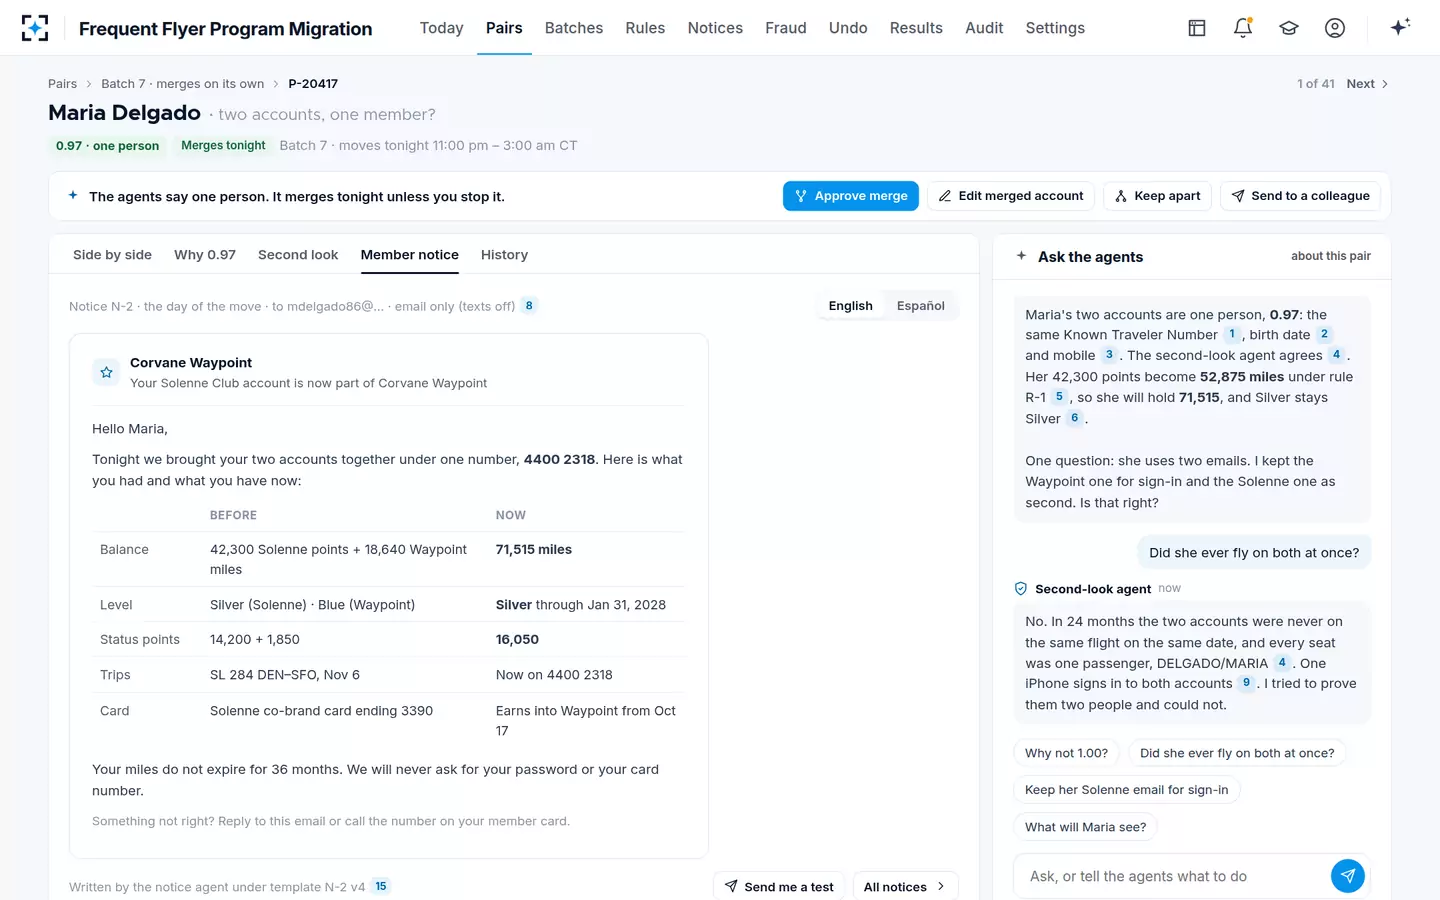
Task: Open citation 1 after Known Traveler Number
Action: click(x=1232, y=334)
